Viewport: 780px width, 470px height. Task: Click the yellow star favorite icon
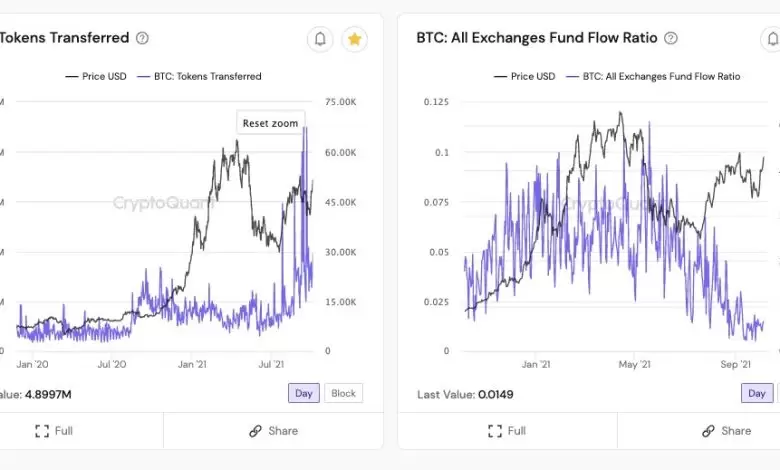tap(354, 39)
